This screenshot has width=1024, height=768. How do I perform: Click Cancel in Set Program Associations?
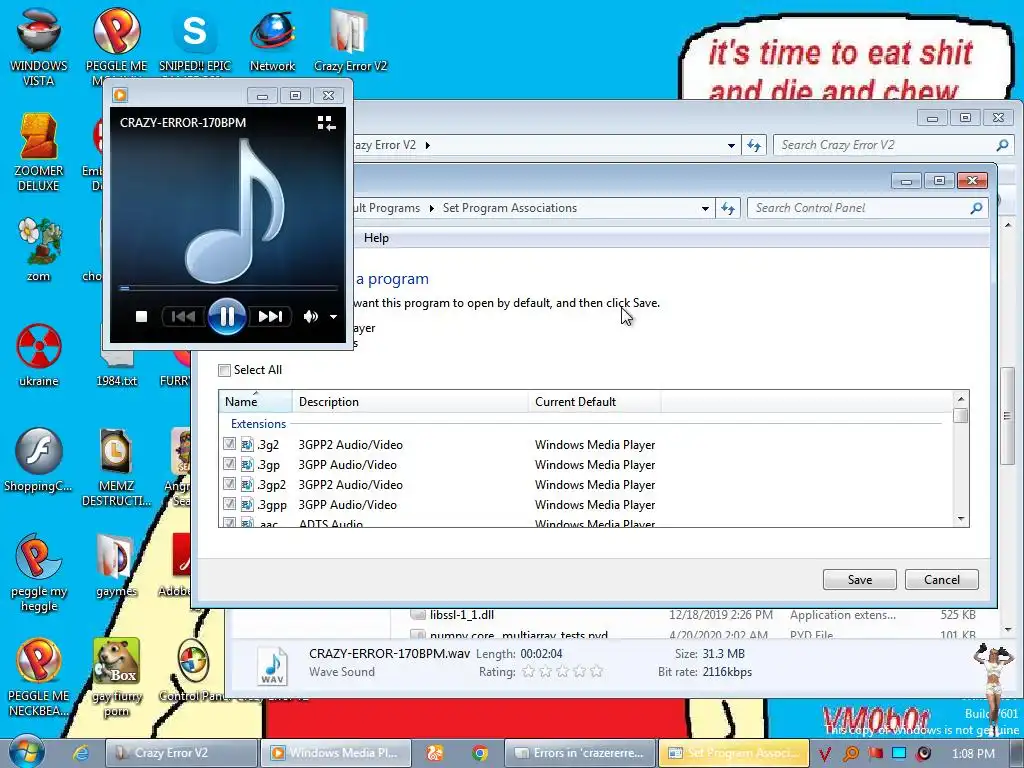tap(942, 579)
